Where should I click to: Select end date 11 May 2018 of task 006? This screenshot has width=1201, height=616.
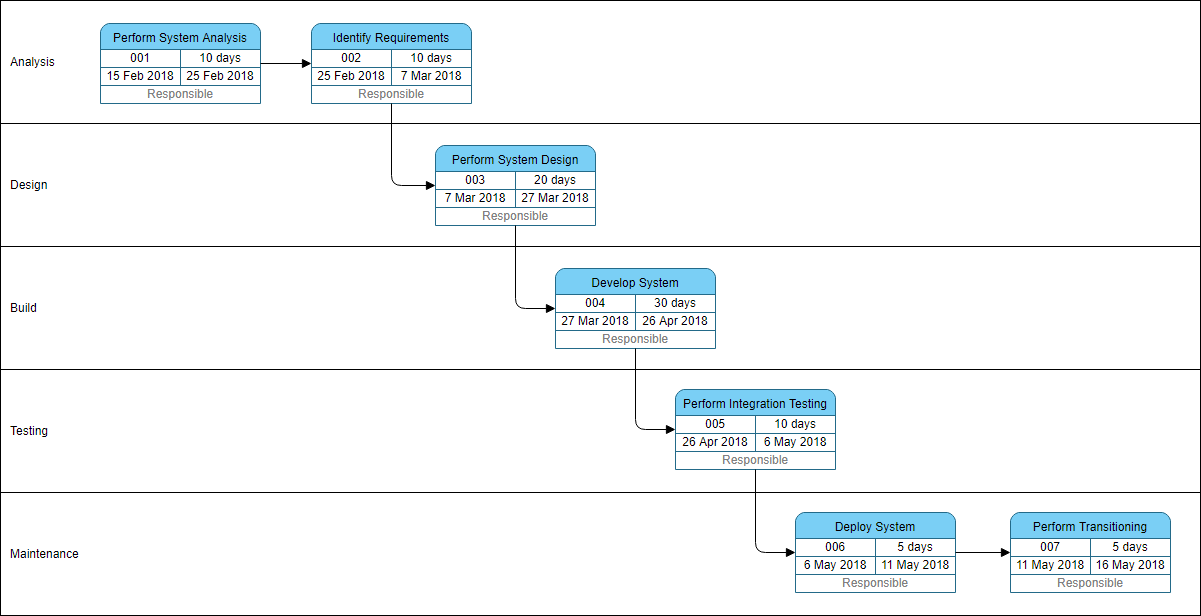point(915,565)
